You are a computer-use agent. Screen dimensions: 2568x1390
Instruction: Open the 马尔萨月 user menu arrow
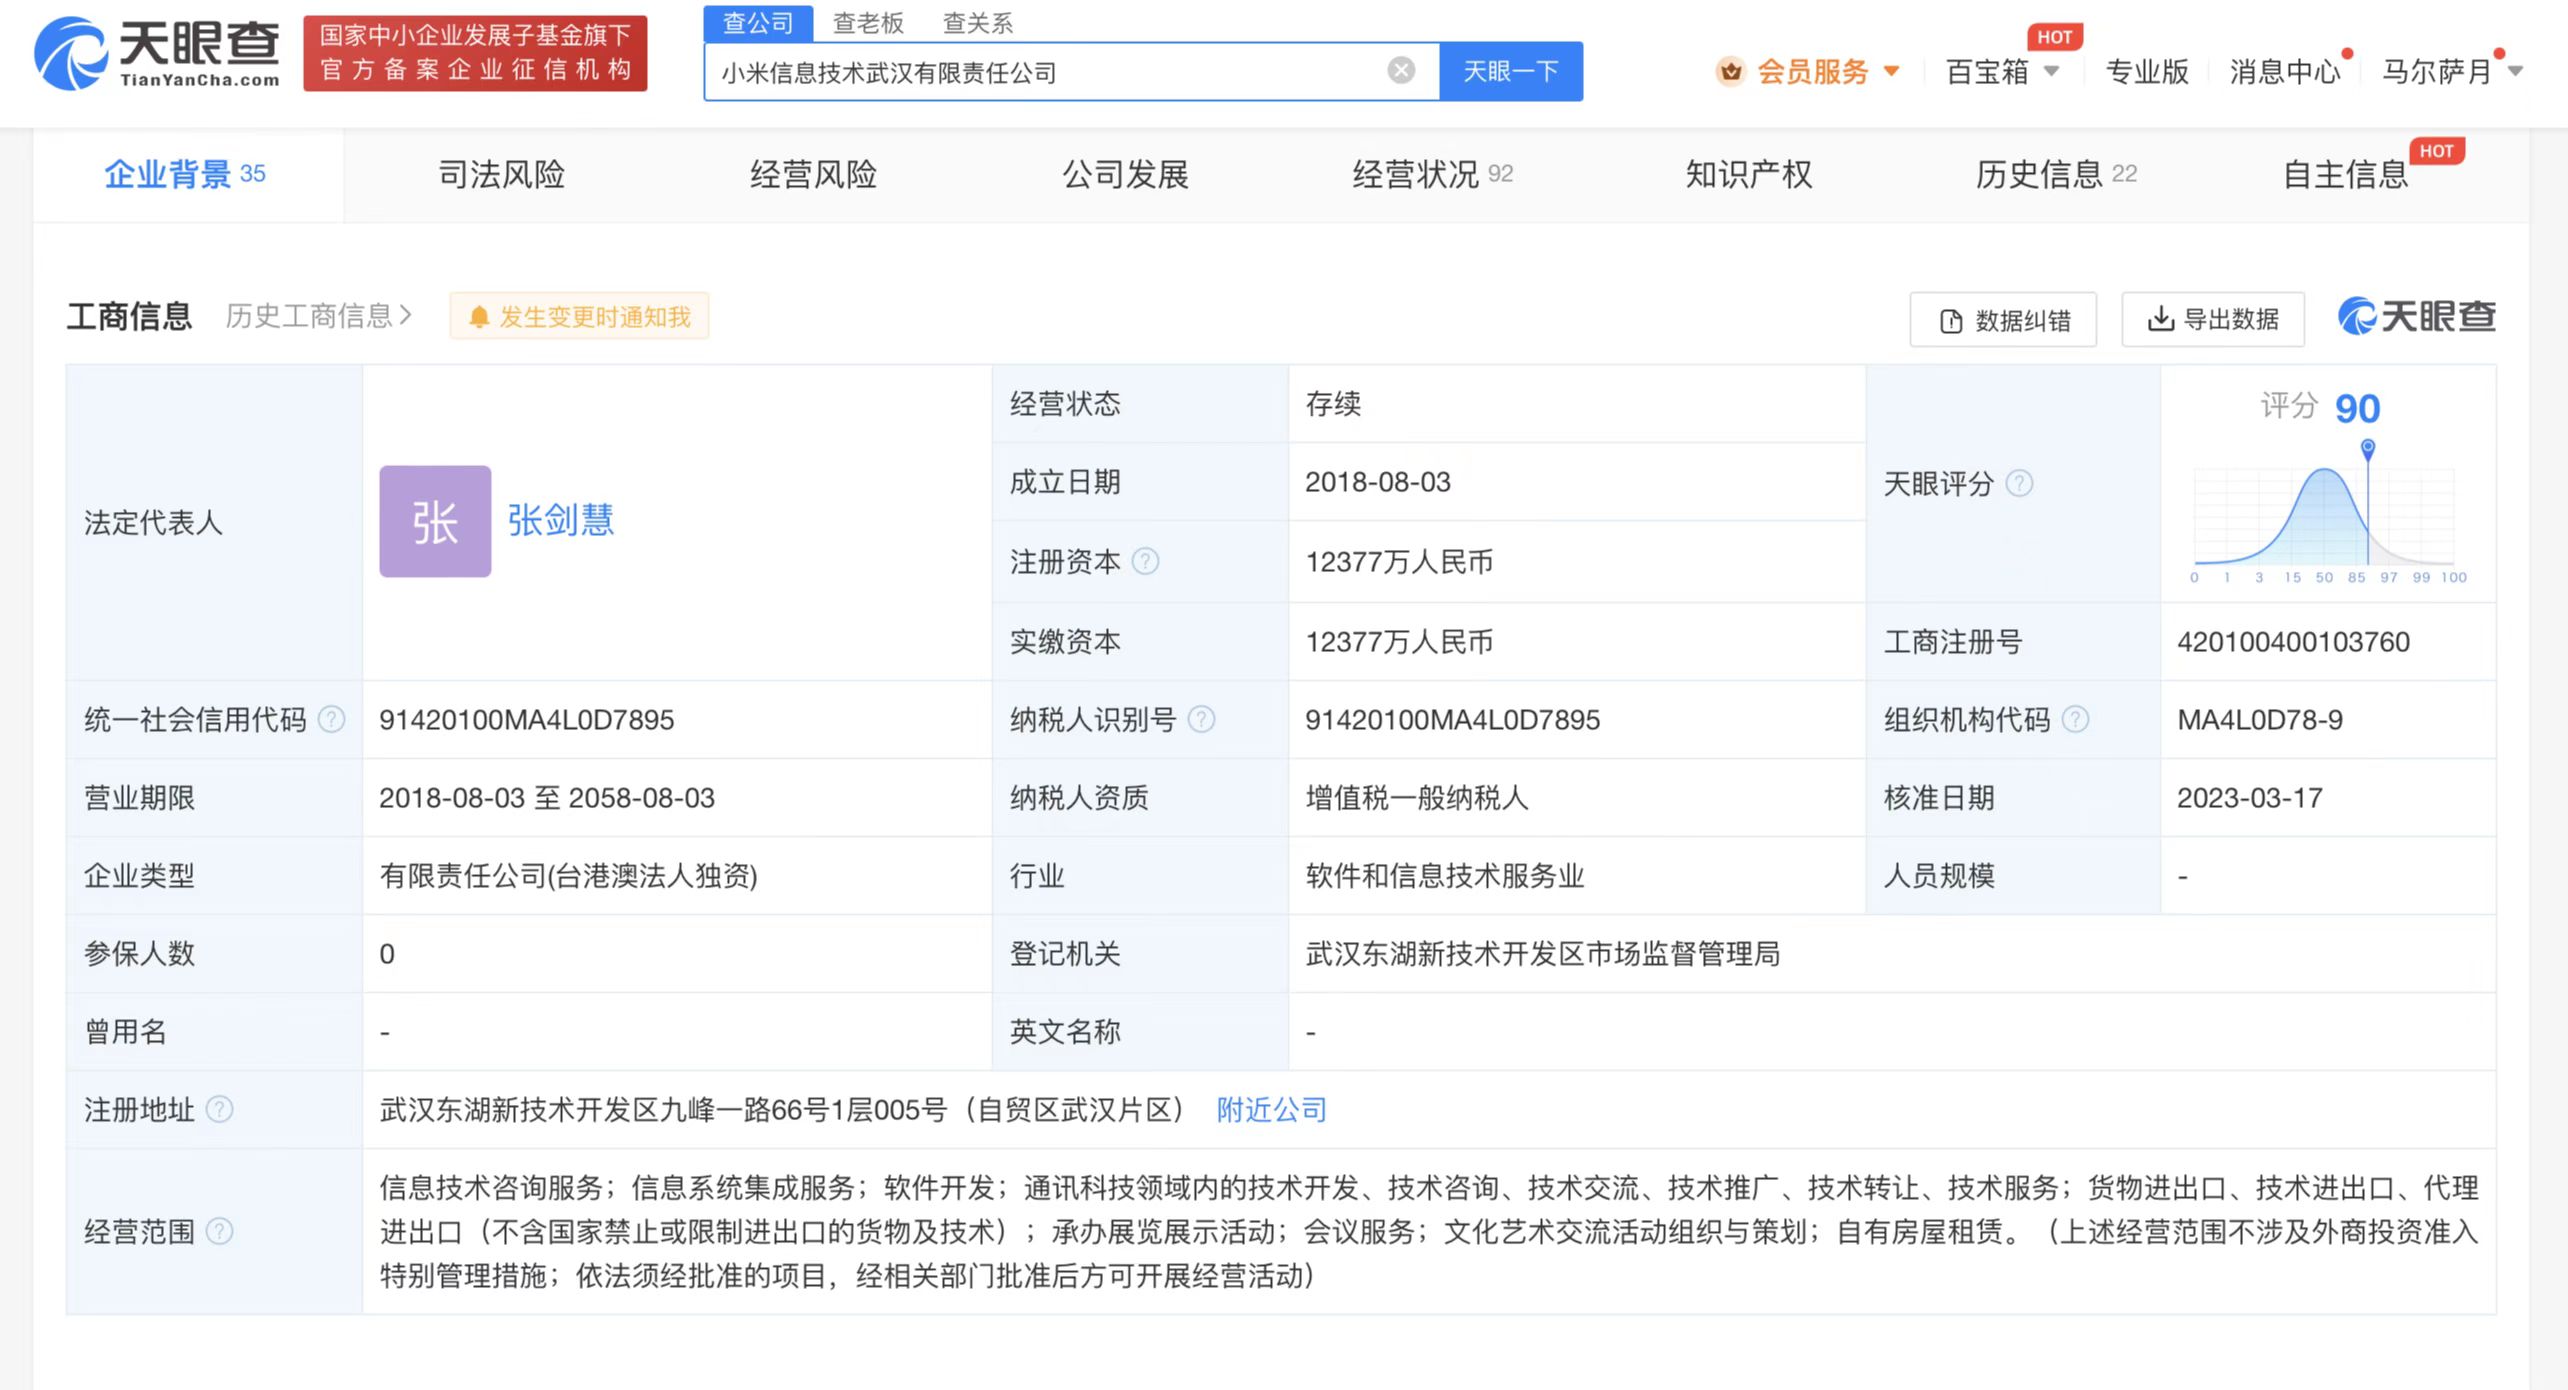coord(2516,71)
